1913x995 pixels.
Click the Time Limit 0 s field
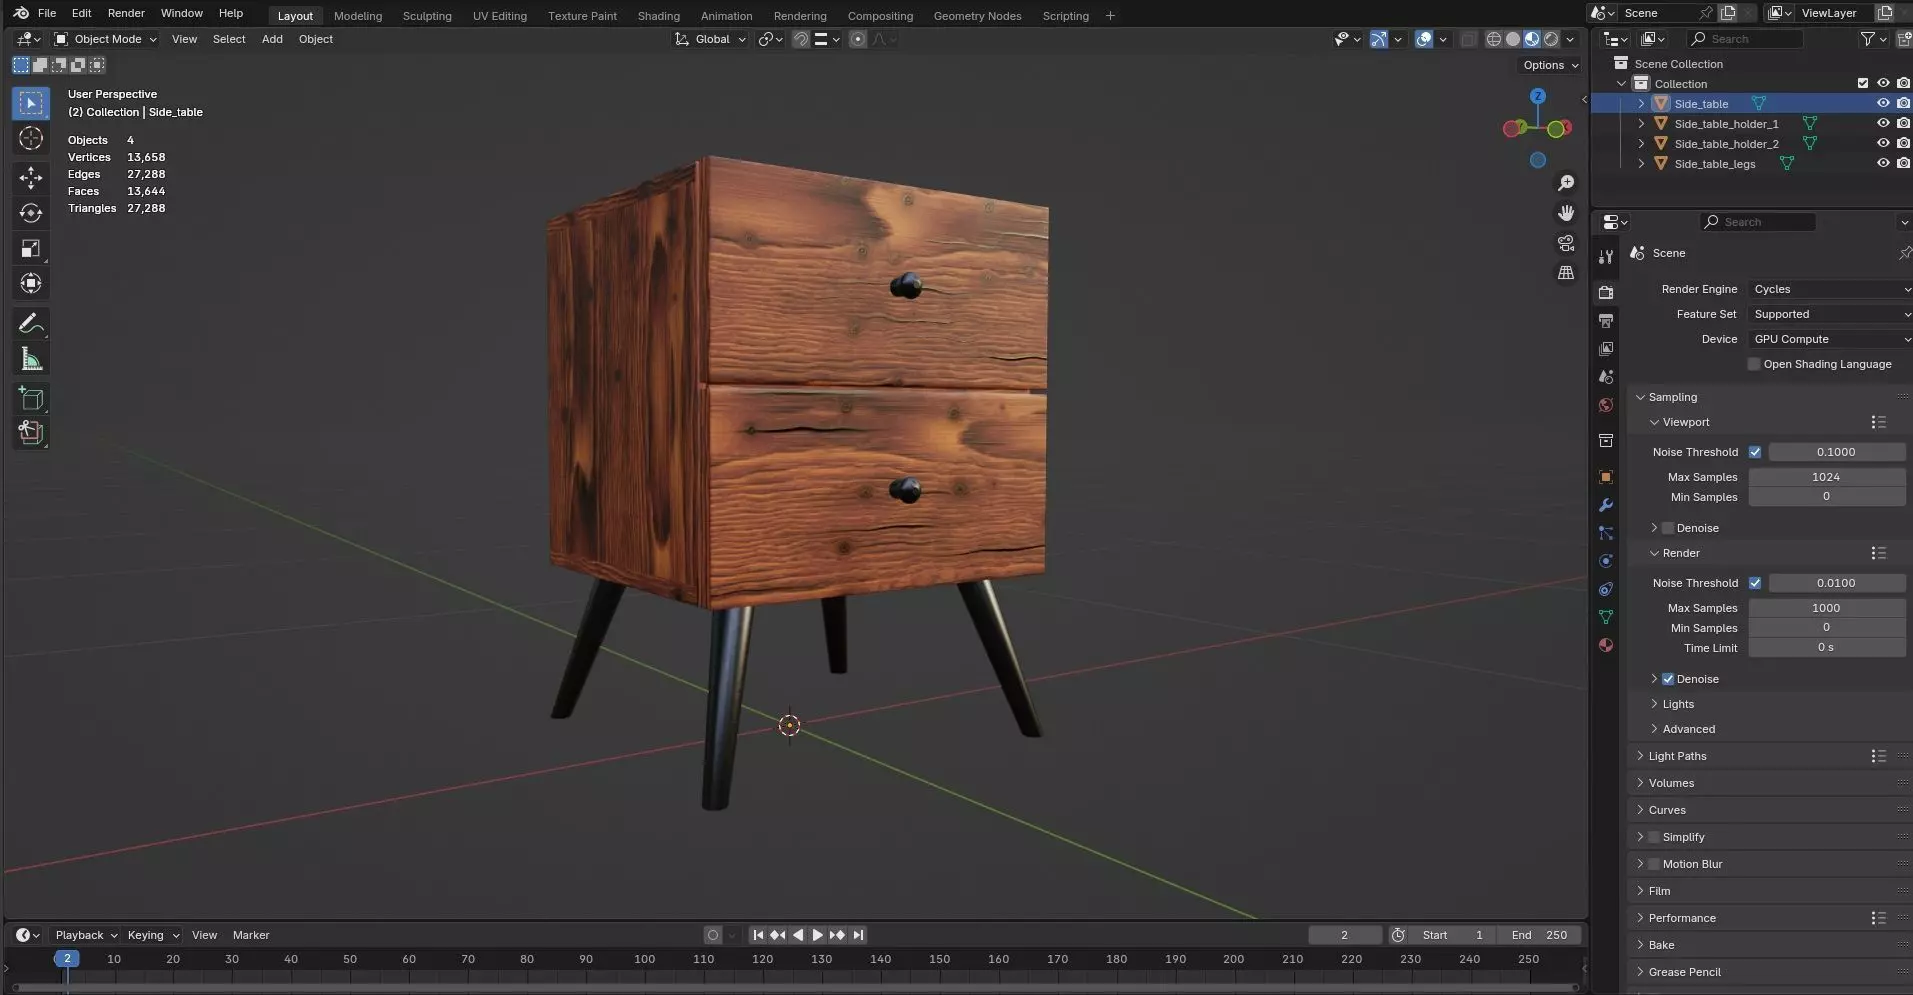coord(1826,648)
